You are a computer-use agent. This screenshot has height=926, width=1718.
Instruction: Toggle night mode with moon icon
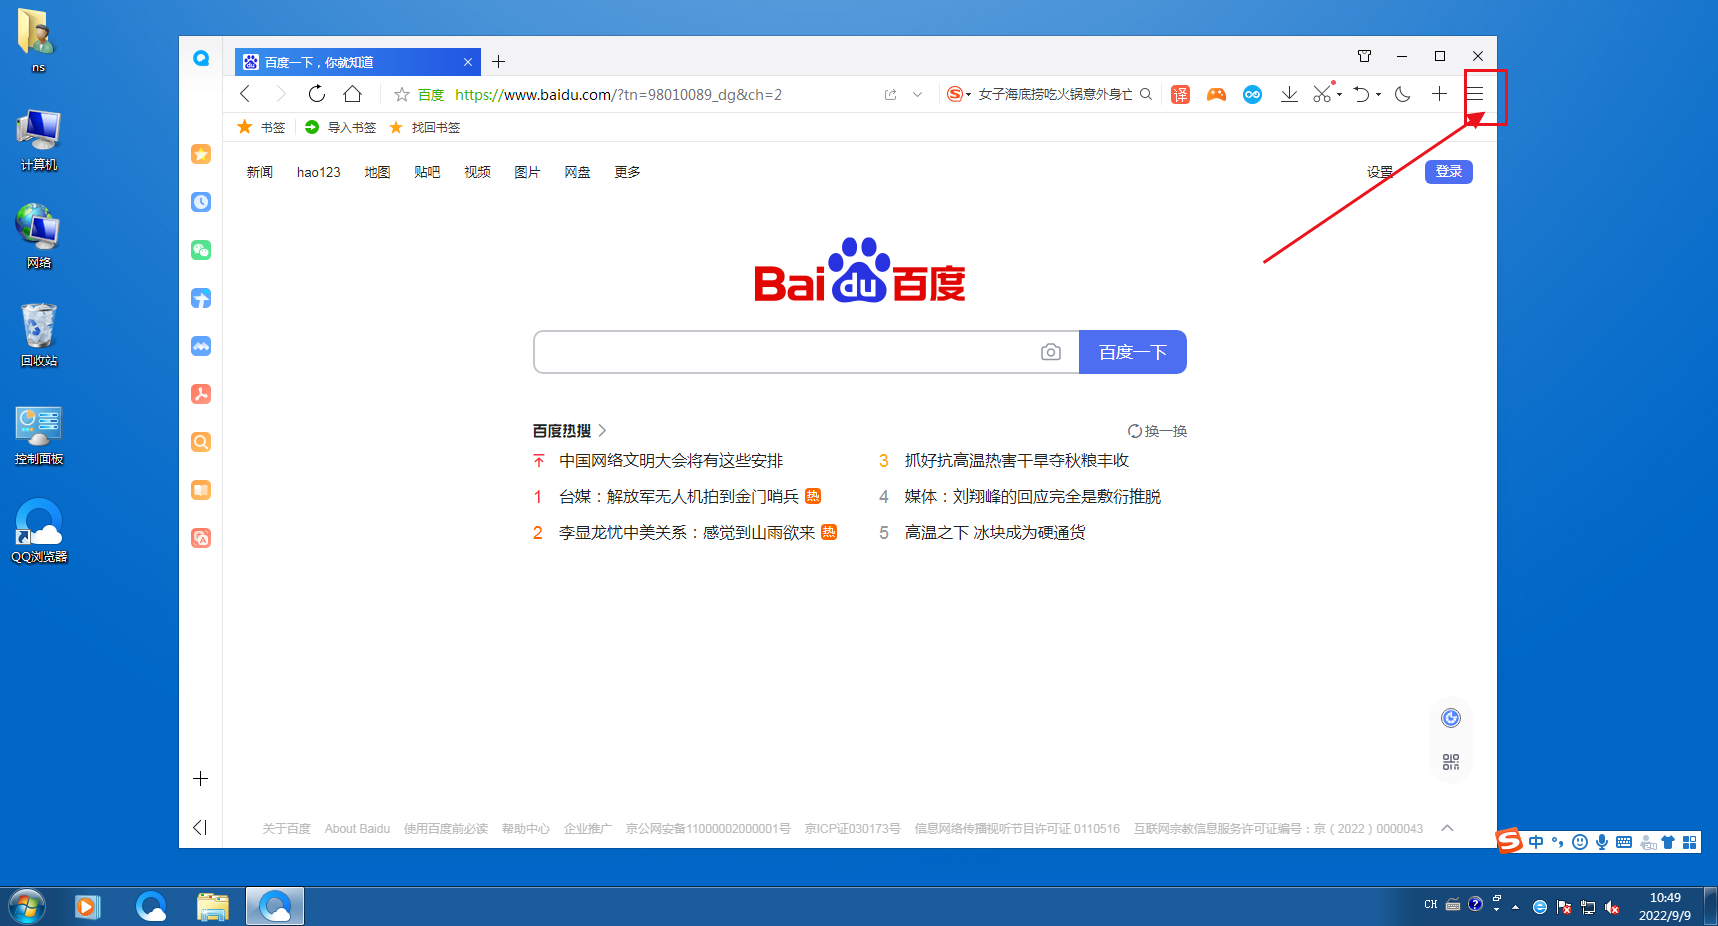1403,94
